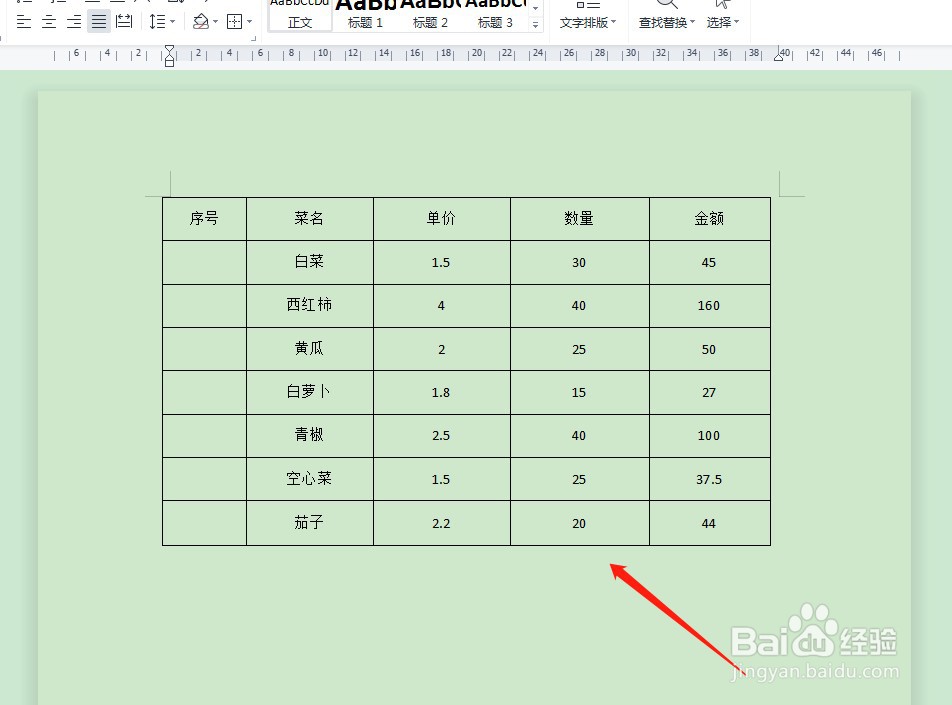The height and width of the screenshot is (705, 952).
Task: Click the center alignment icon
Action: coord(48,21)
